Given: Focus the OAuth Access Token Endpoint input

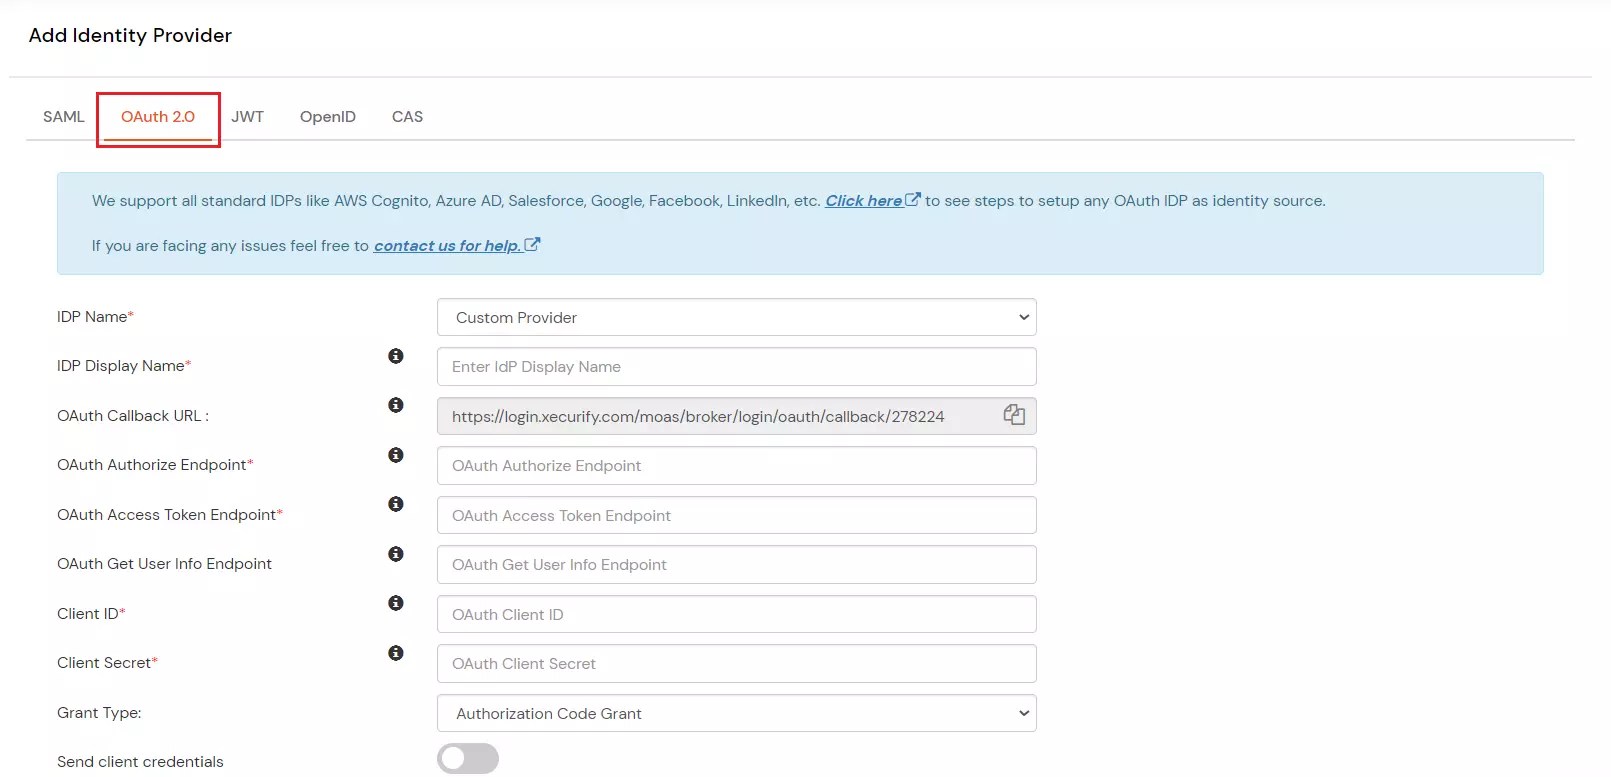Looking at the screenshot, I should [737, 515].
